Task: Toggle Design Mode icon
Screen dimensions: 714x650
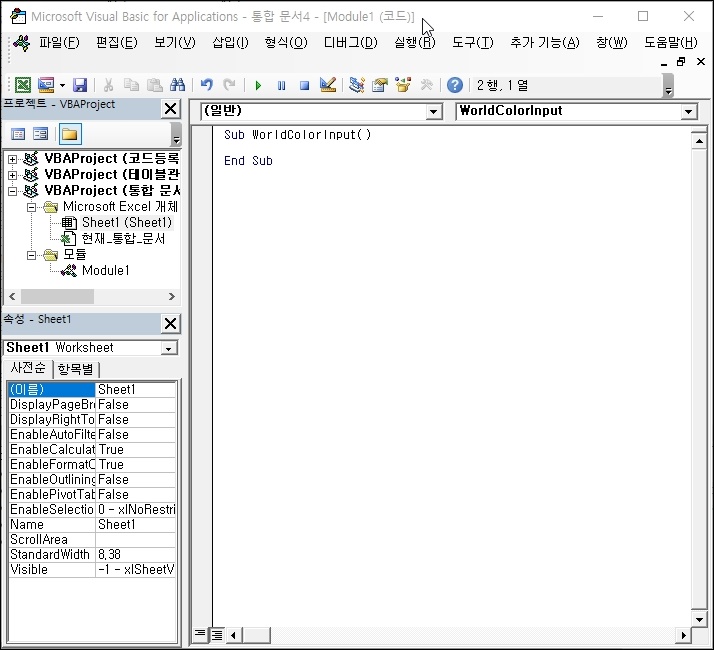Action: pos(328,85)
